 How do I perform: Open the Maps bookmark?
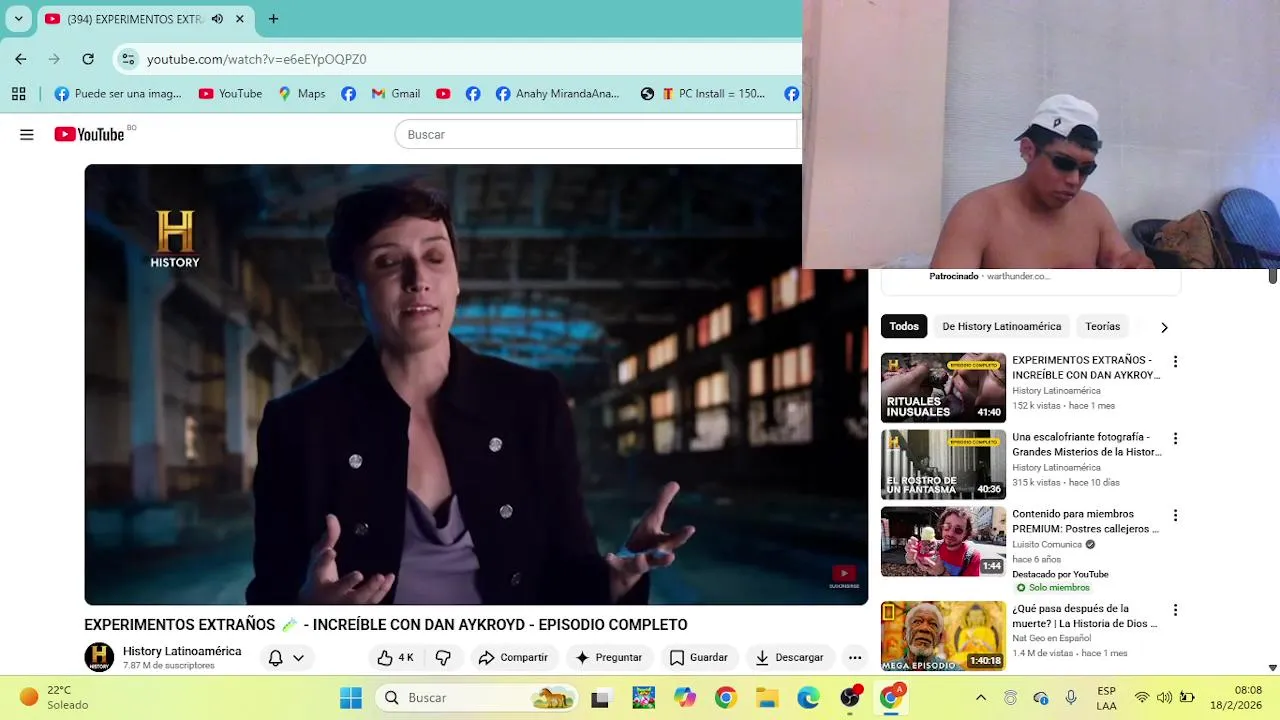click(x=301, y=94)
